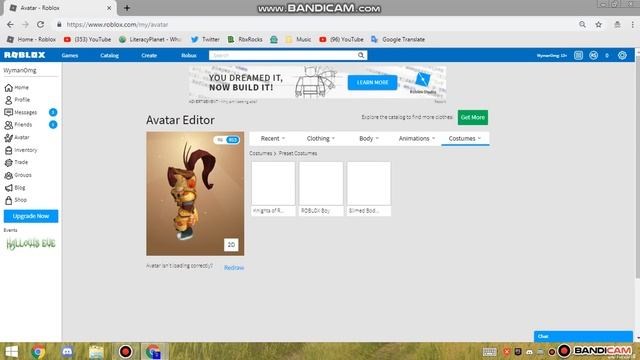Click the avatar 3D preview image
This screenshot has height=360, width=640.
pos(195,193)
